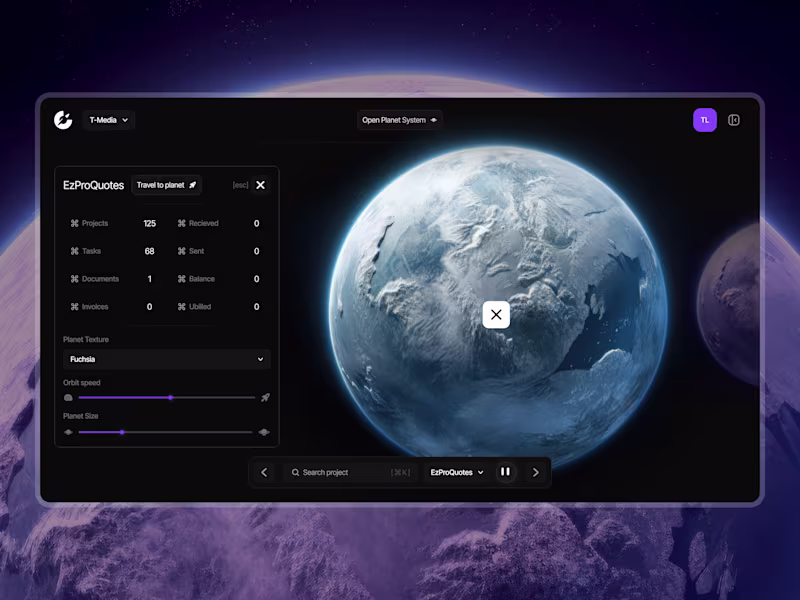Viewport: 800px width, 600px height.
Task: Click the neighboring planet on the right
Action: 729,304
